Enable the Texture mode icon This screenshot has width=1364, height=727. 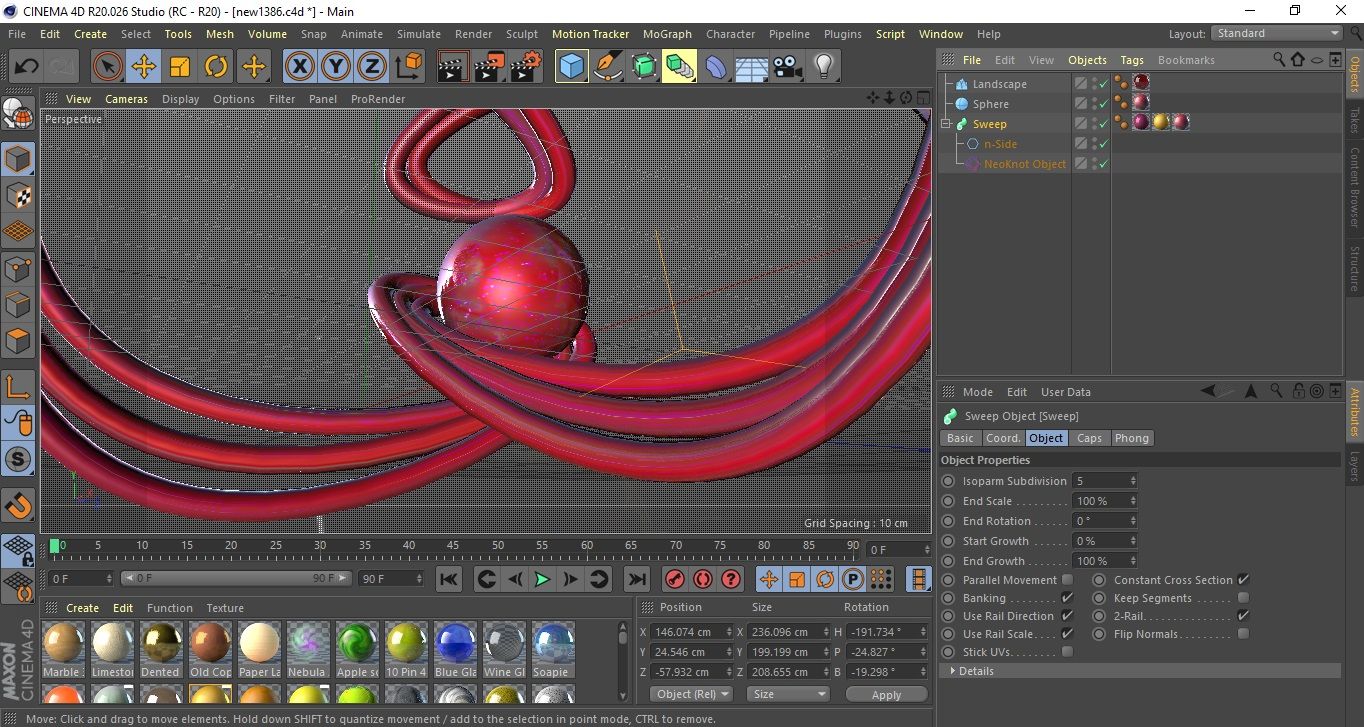point(18,196)
